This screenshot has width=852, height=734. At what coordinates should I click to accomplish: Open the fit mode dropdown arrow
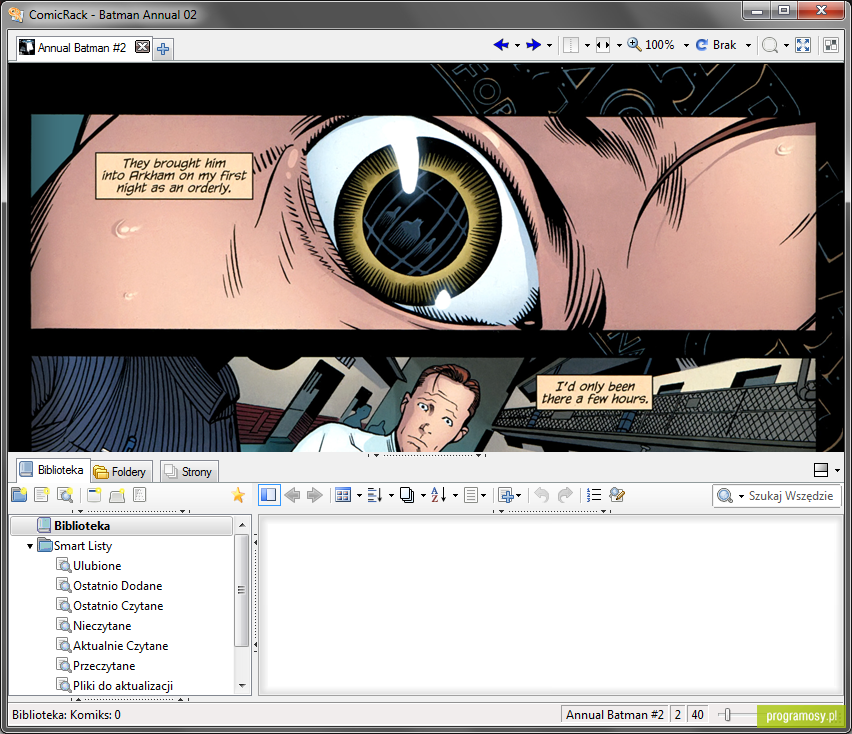(619, 45)
